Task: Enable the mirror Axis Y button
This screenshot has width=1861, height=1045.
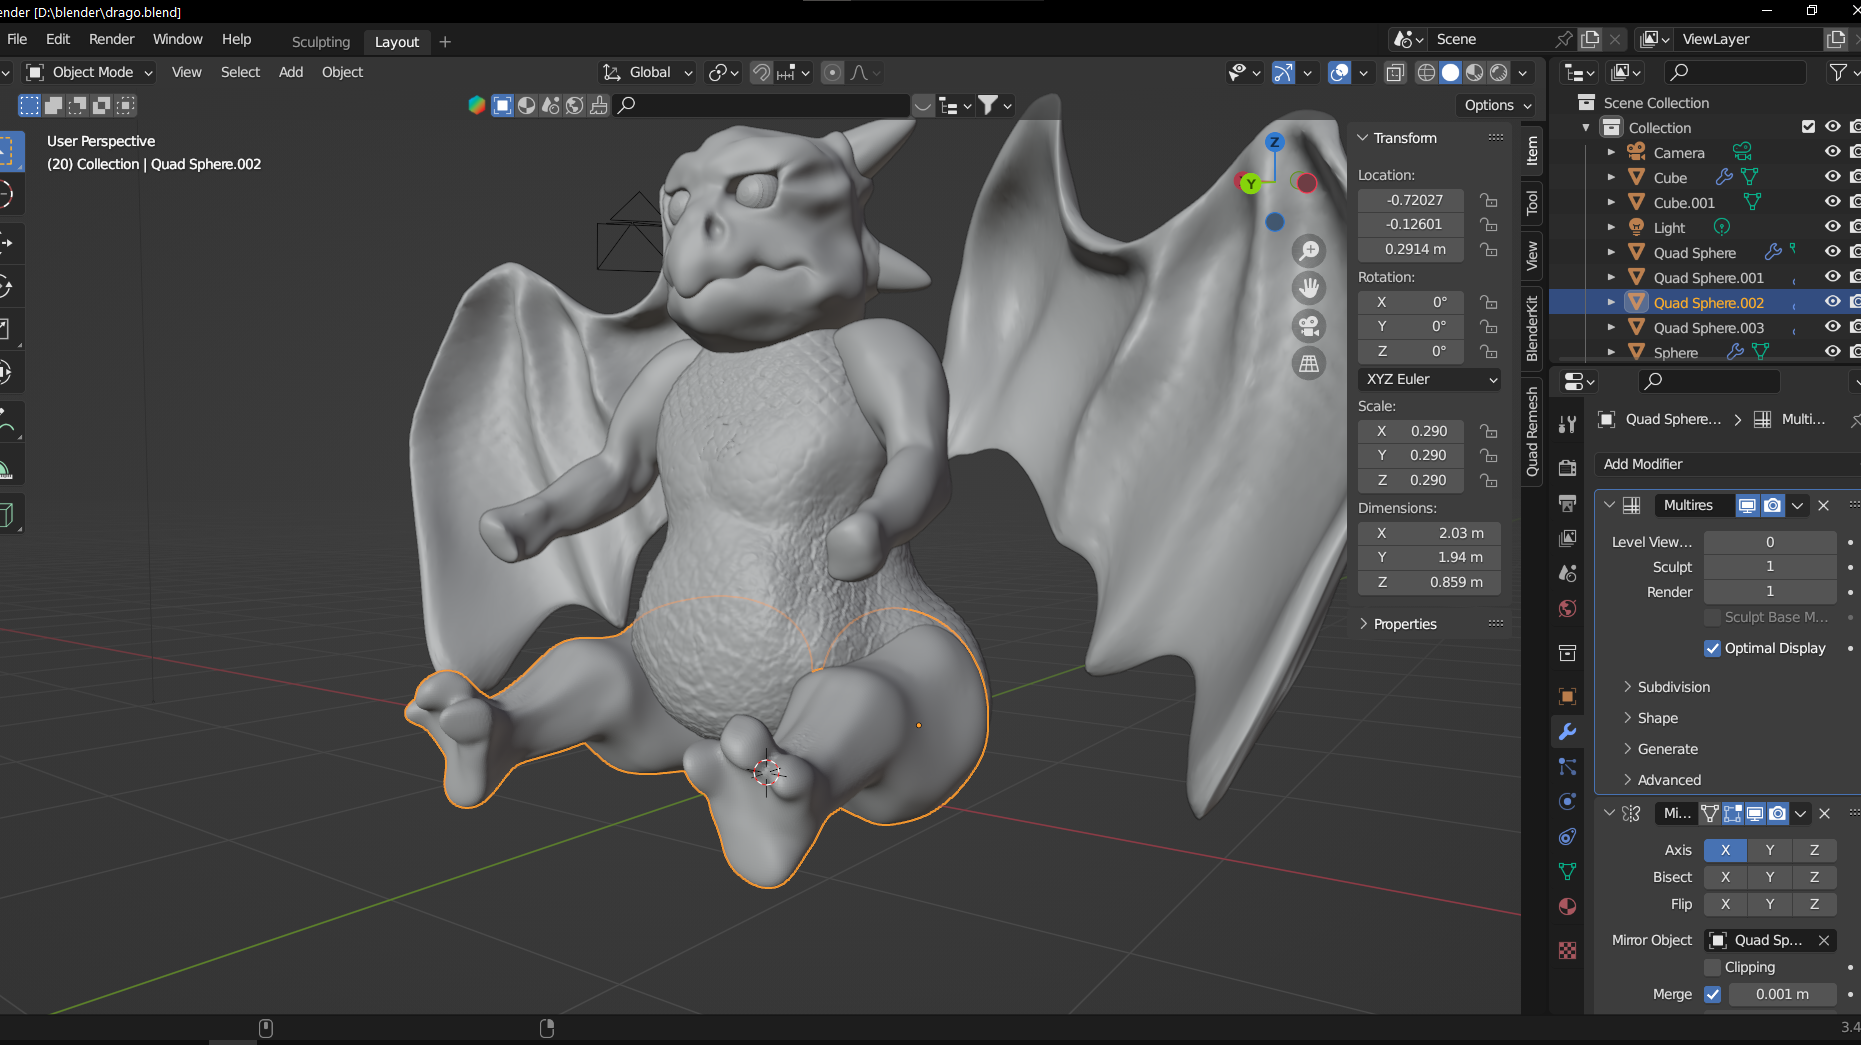Action: tap(1769, 850)
